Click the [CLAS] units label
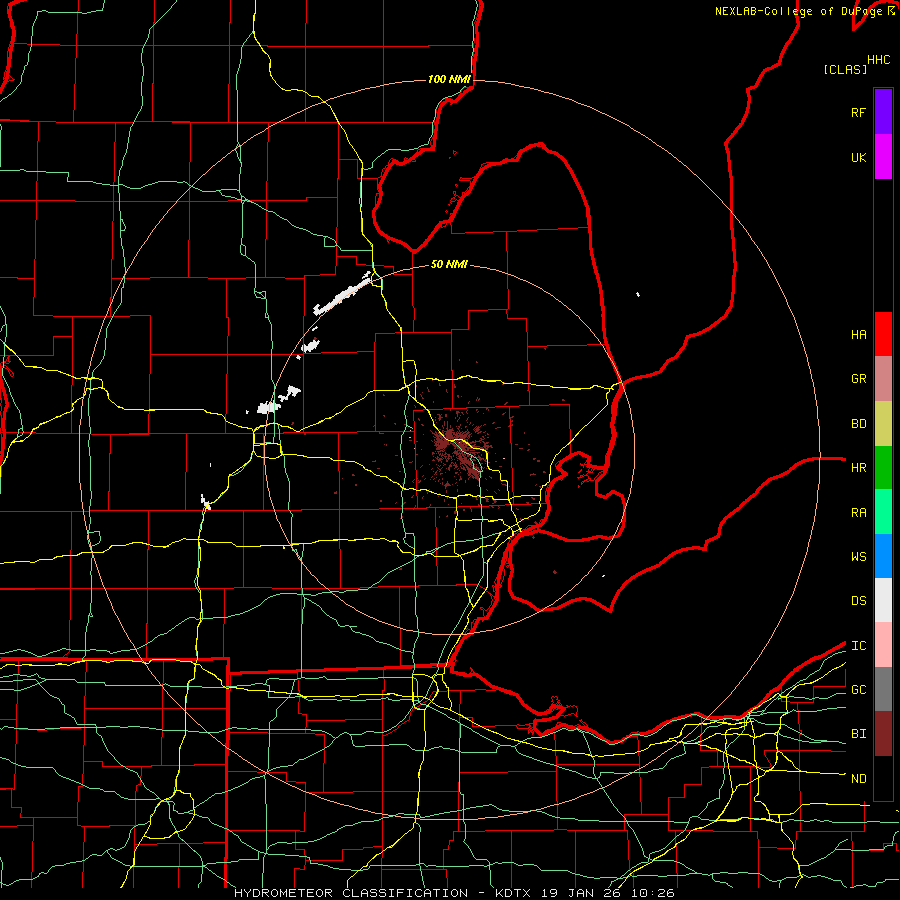 pyautogui.click(x=845, y=69)
